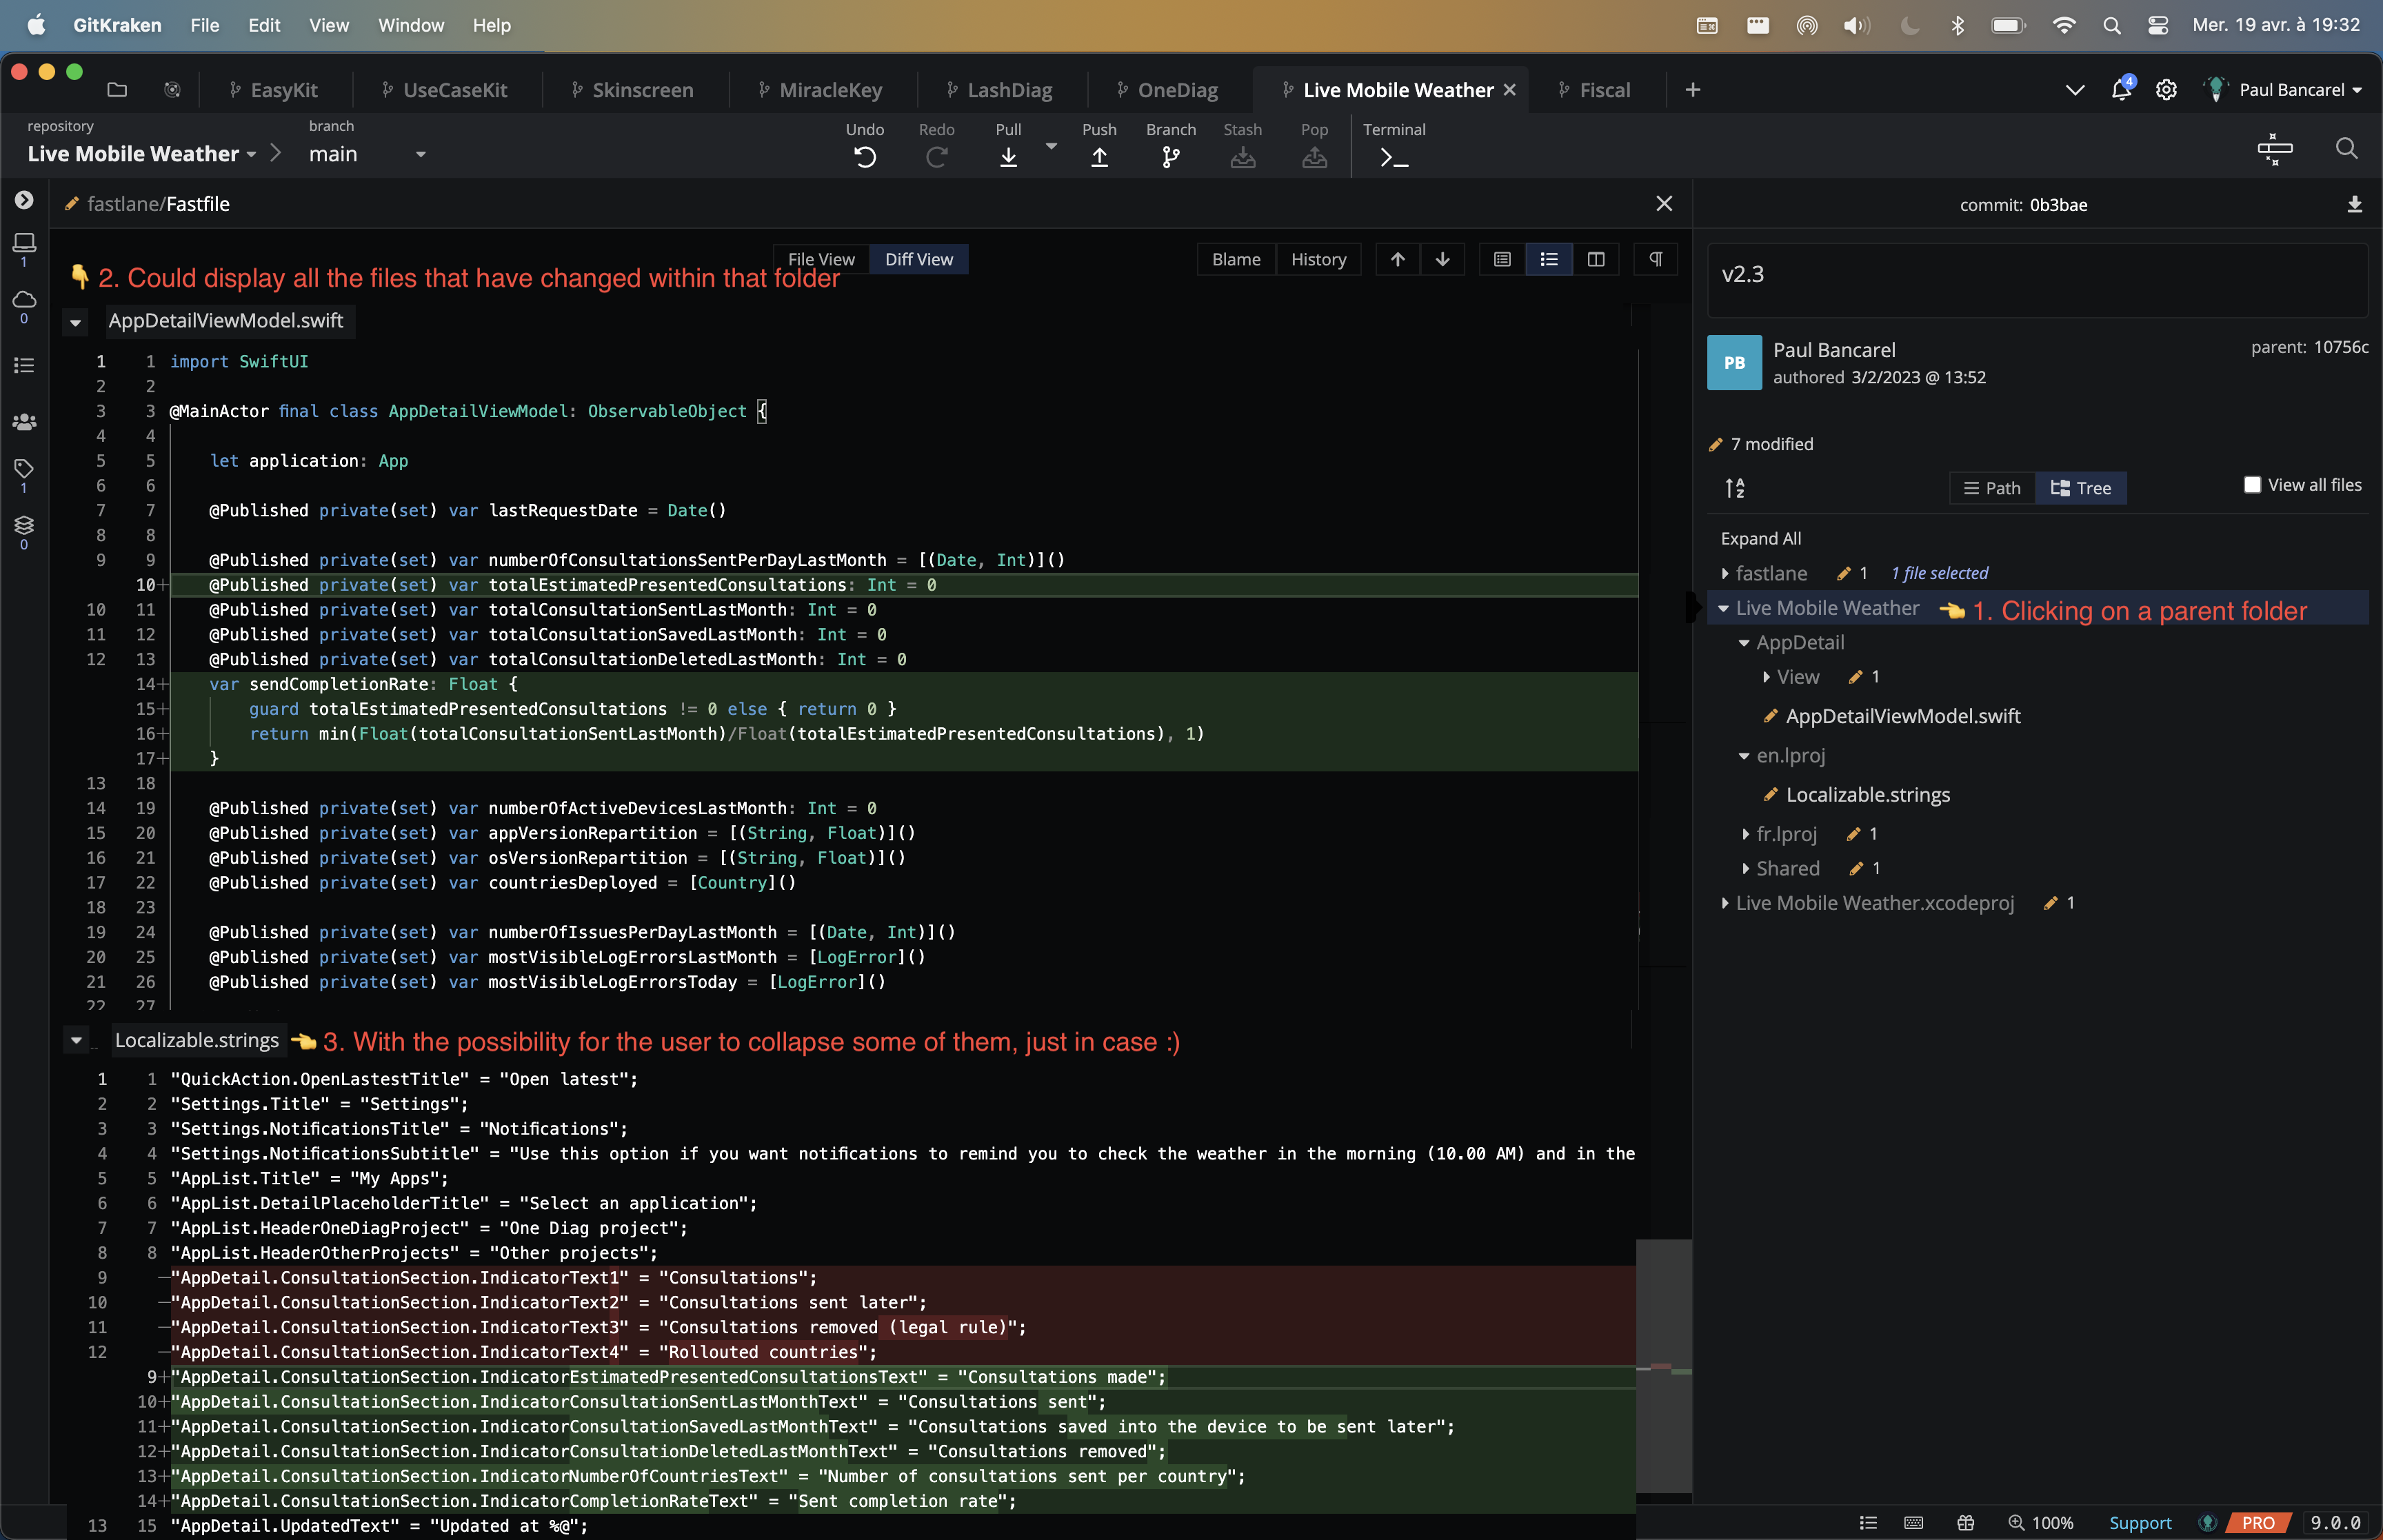Switch to File View tab
Image resolution: width=2383 pixels, height=1540 pixels.
click(821, 259)
